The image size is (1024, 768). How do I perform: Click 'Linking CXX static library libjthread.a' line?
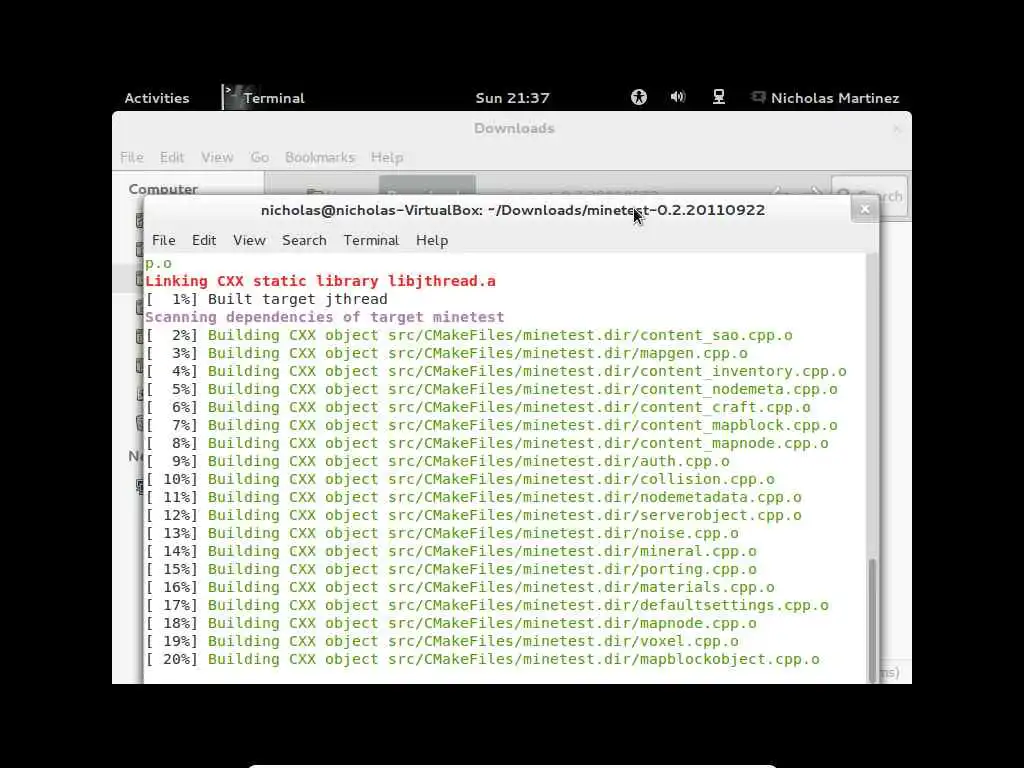tap(320, 281)
